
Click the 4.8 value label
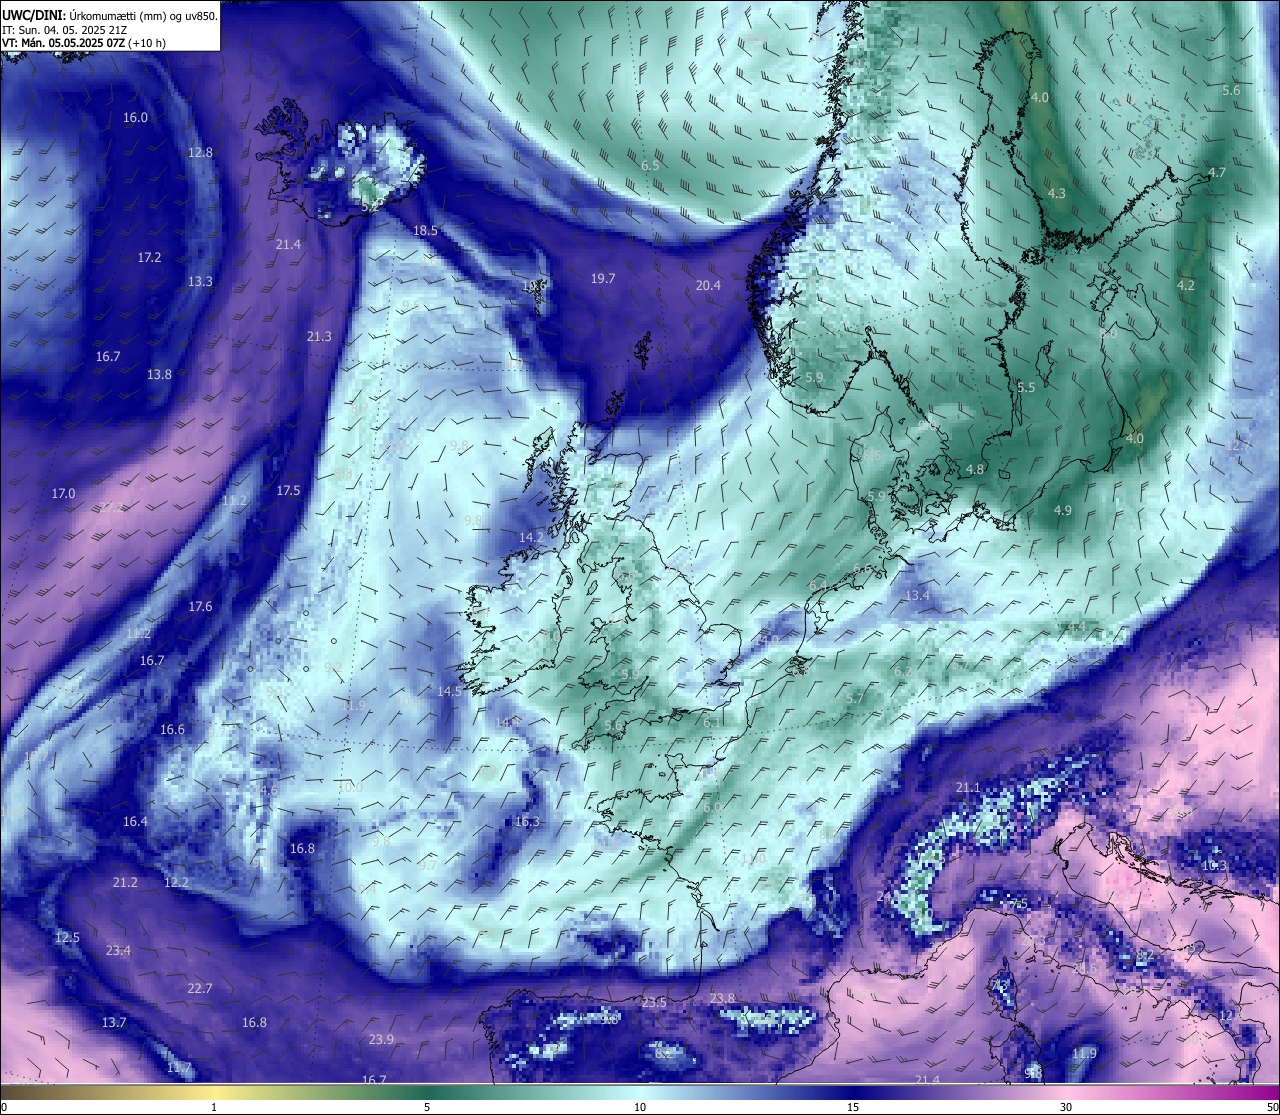tap(975, 469)
